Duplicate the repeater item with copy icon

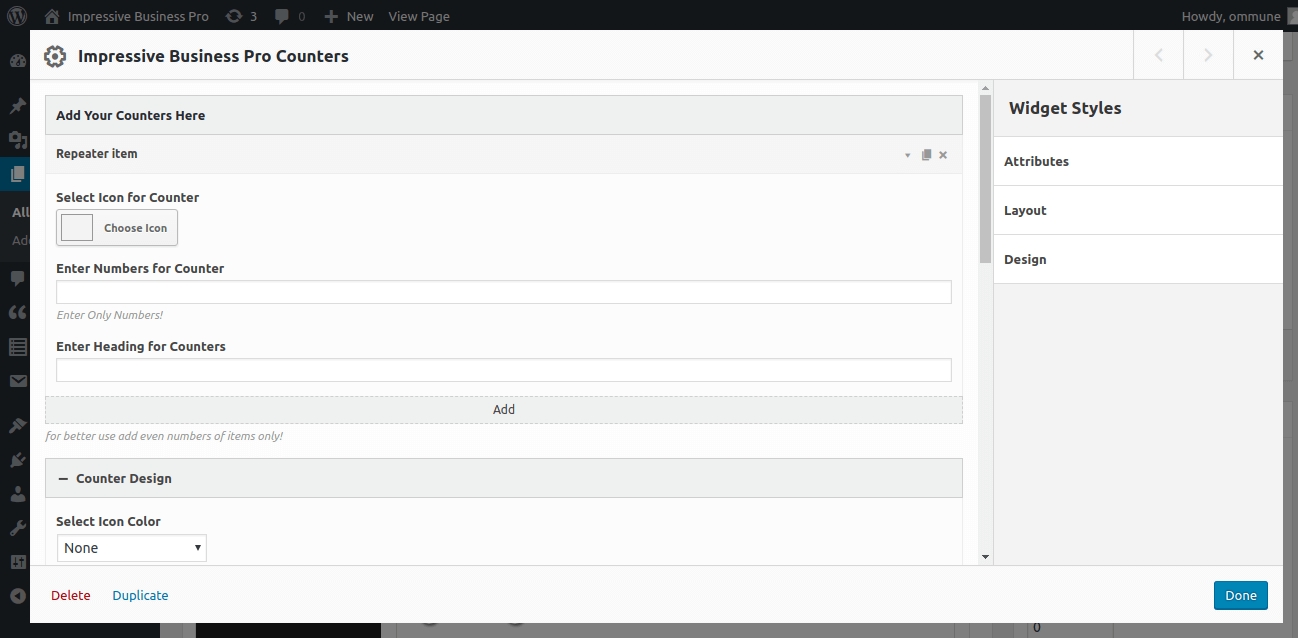tap(926, 155)
